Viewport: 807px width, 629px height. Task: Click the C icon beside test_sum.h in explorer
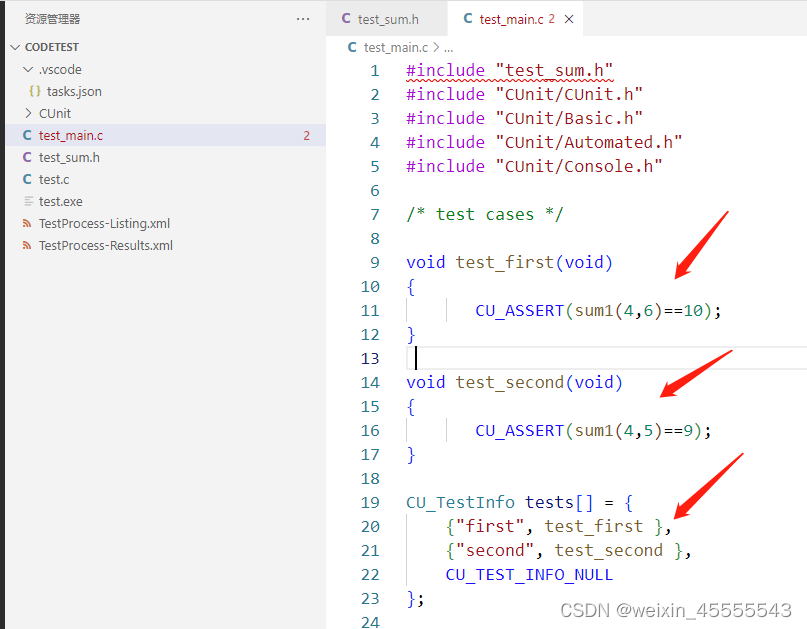[27, 158]
